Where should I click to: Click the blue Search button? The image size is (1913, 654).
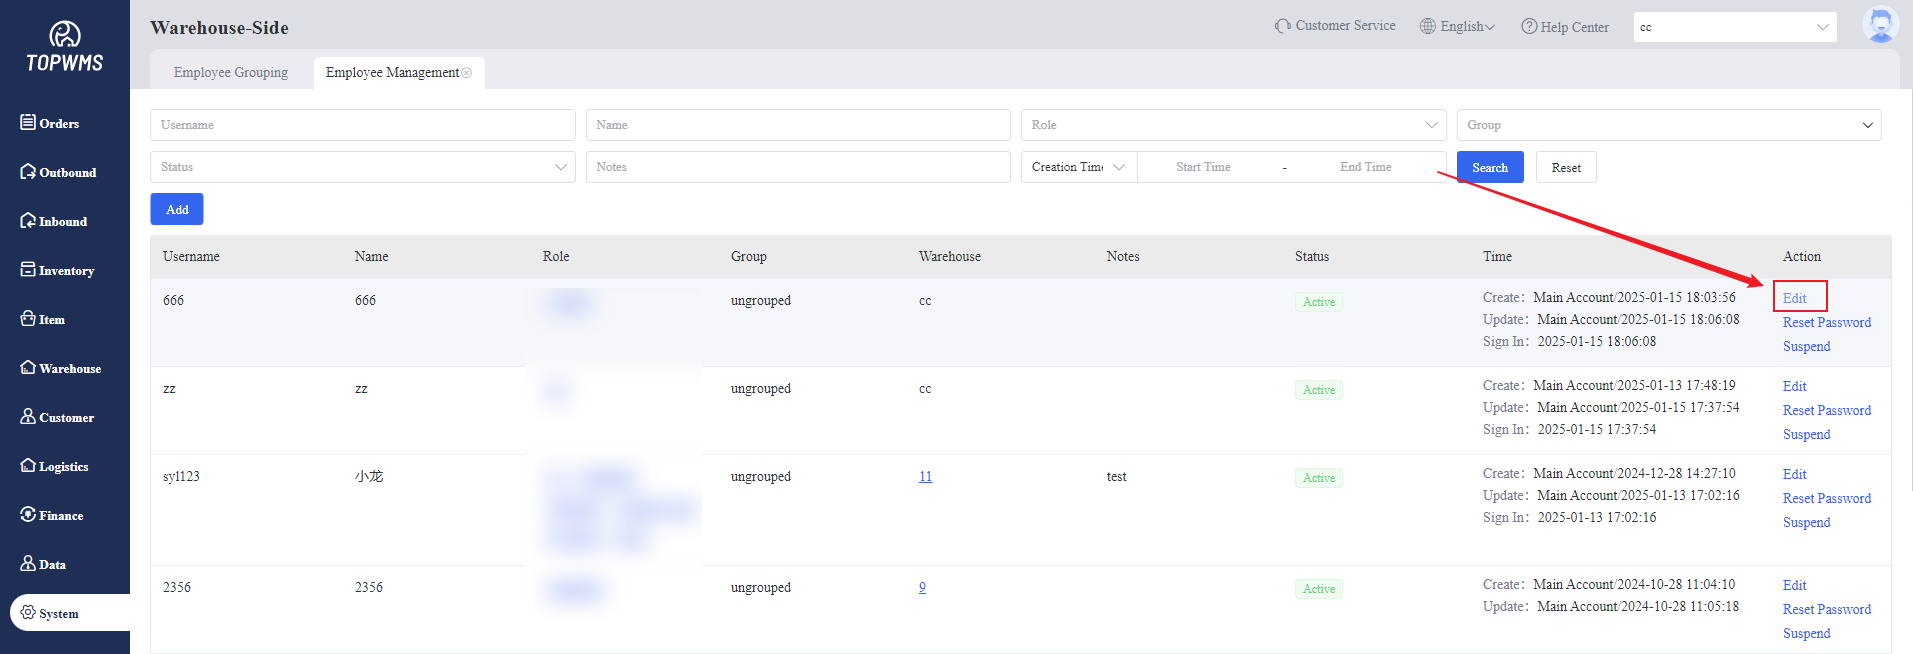click(x=1489, y=167)
